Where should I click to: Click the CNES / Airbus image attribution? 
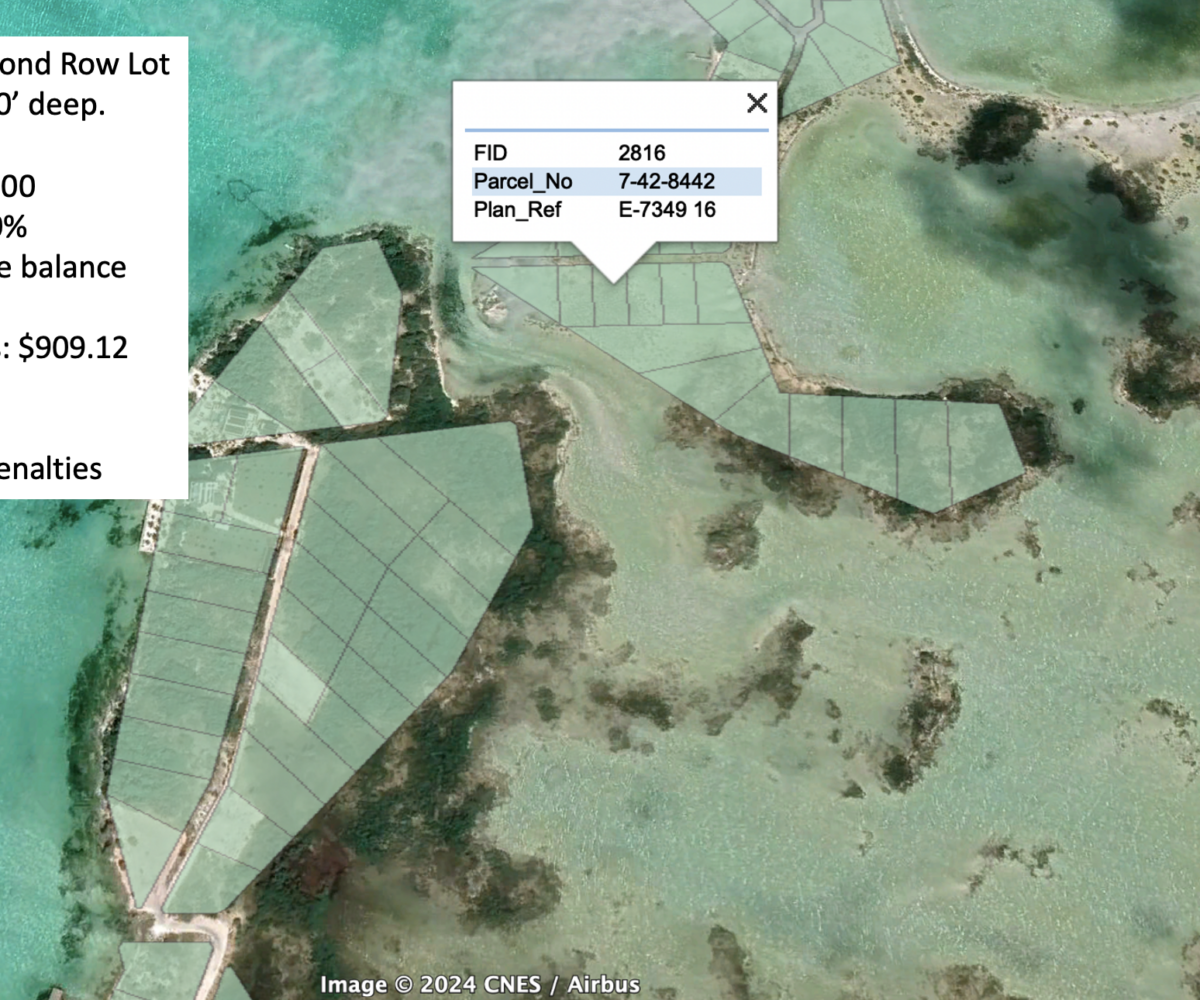click(479, 985)
